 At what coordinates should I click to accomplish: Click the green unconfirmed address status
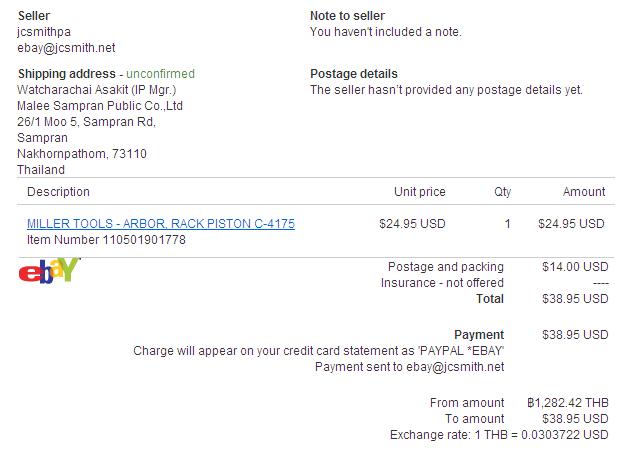(x=160, y=74)
